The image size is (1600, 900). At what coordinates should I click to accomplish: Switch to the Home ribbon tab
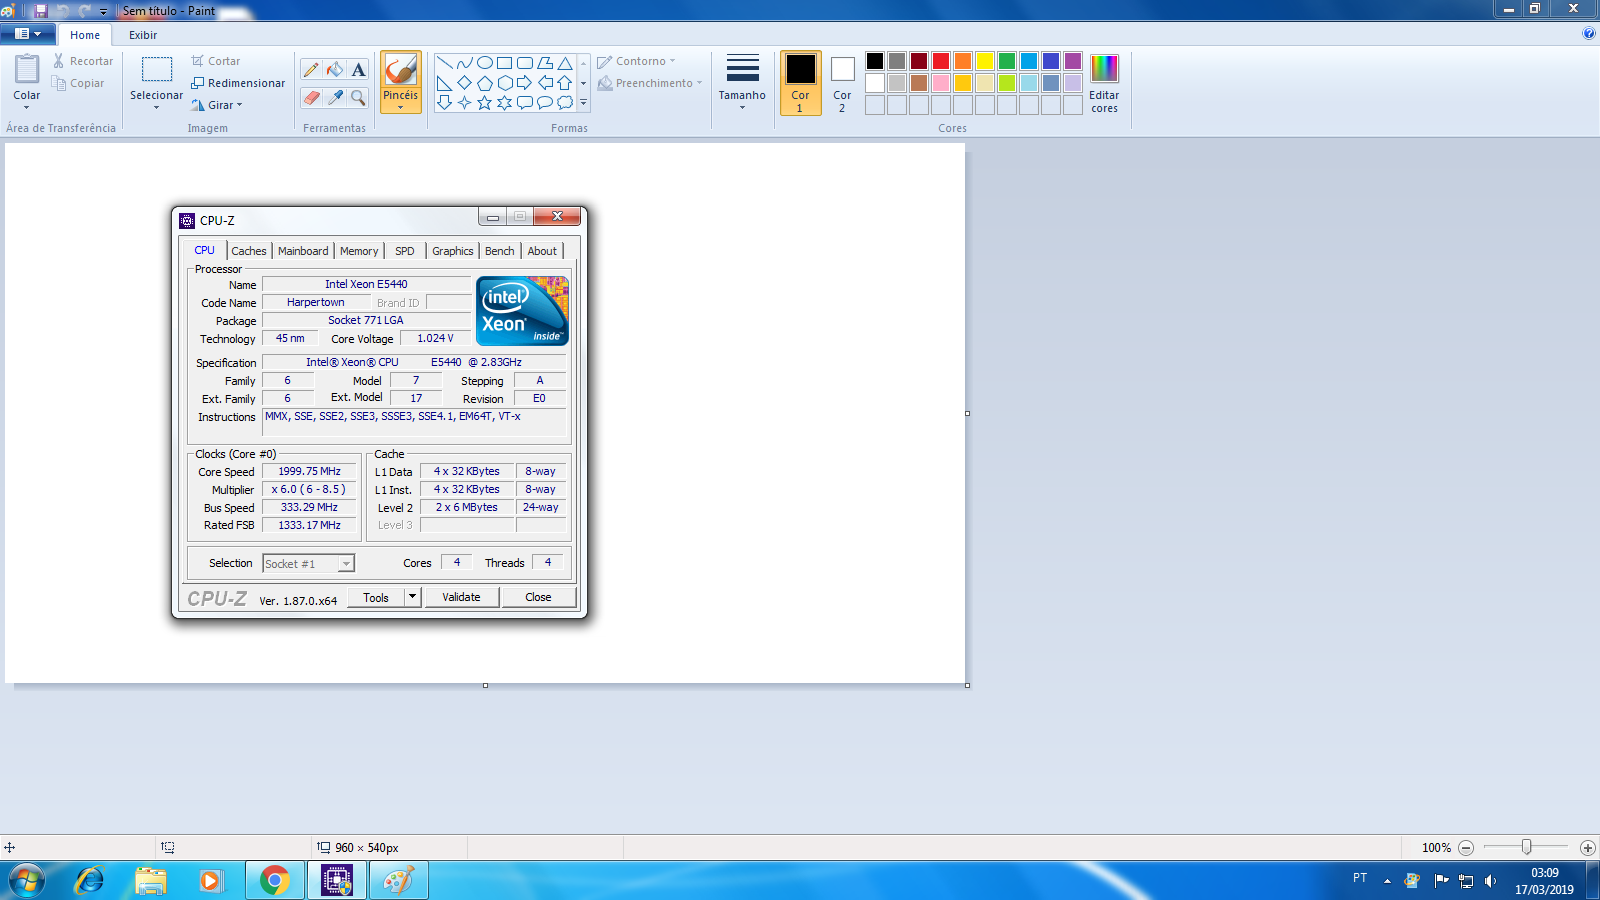click(x=85, y=35)
